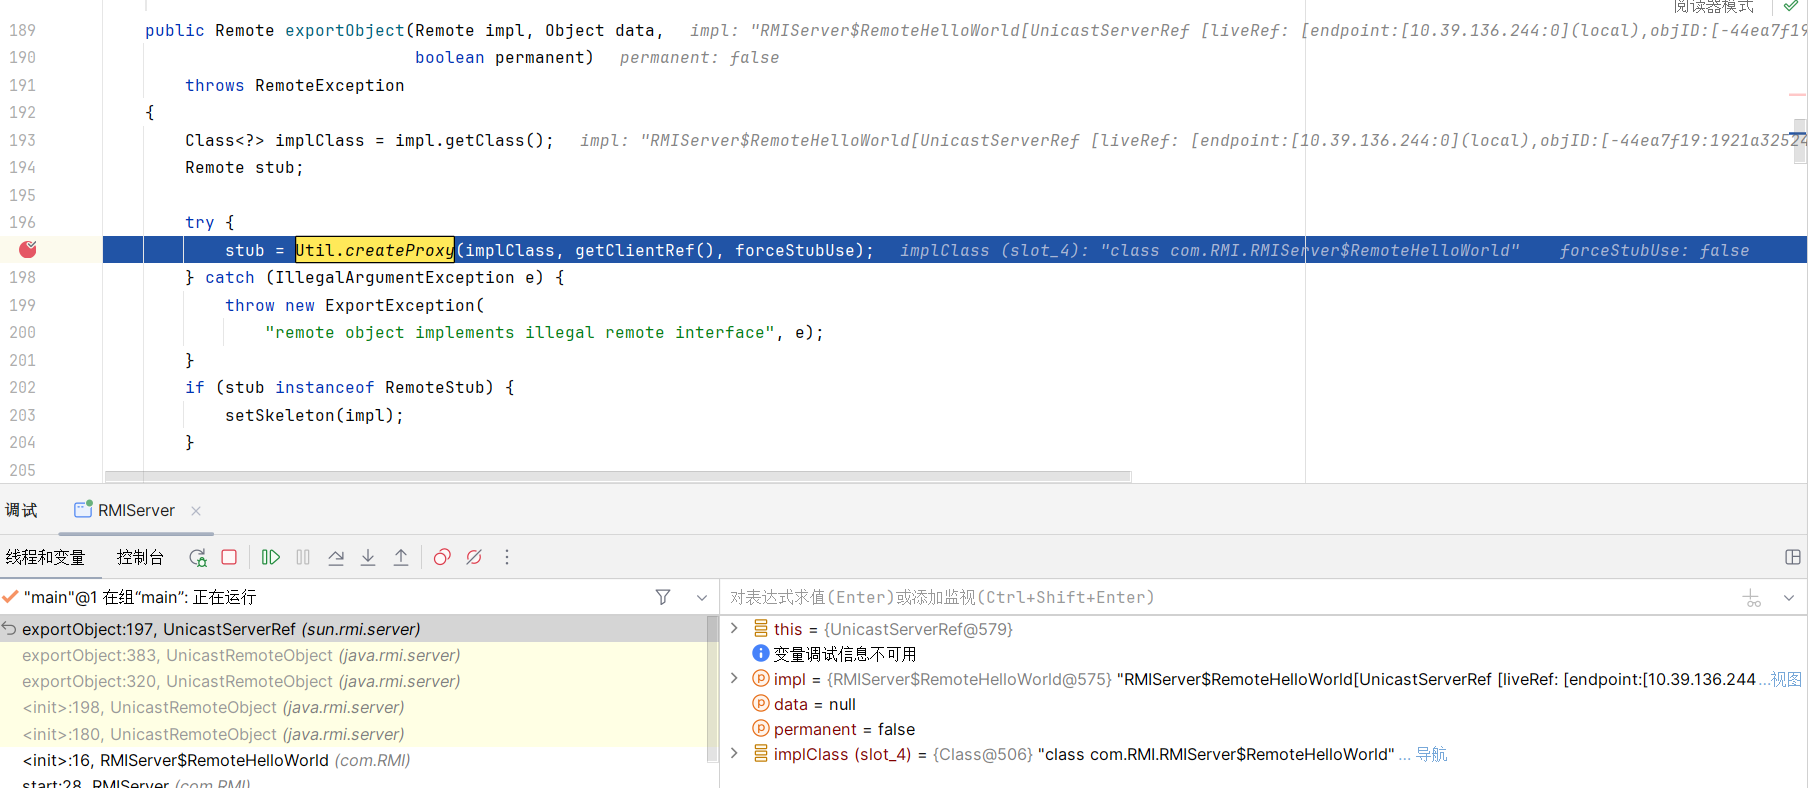This screenshot has height=788, width=1812.
Task: Click highlighted Util.createProxy call
Action: (375, 250)
